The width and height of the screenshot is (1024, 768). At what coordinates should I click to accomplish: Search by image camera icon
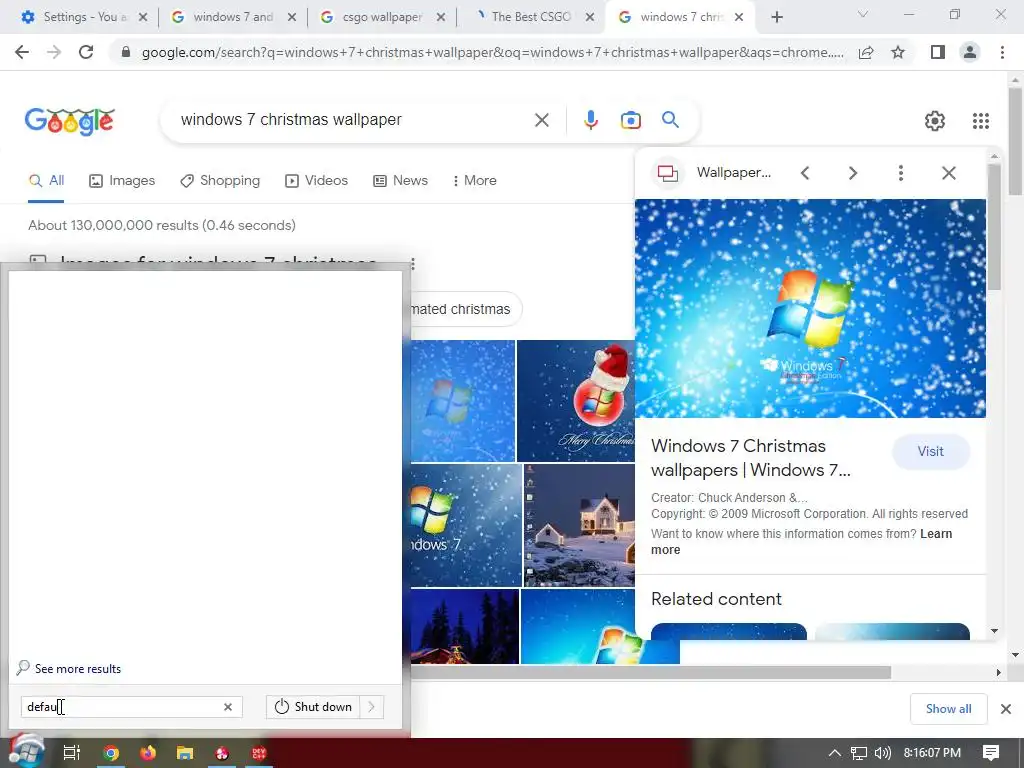coord(630,120)
